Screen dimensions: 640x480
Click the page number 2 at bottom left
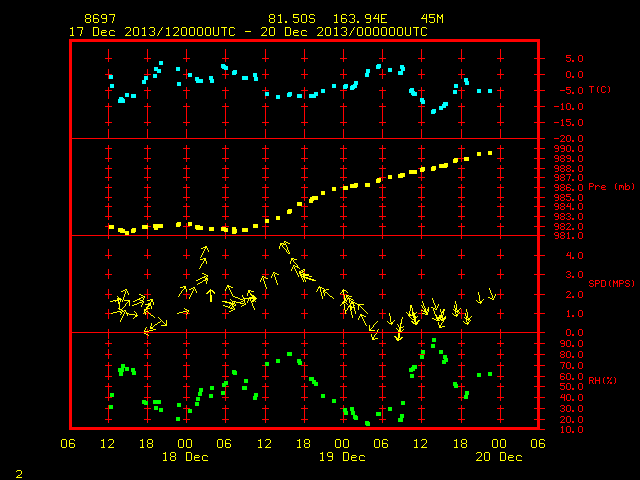(19, 474)
